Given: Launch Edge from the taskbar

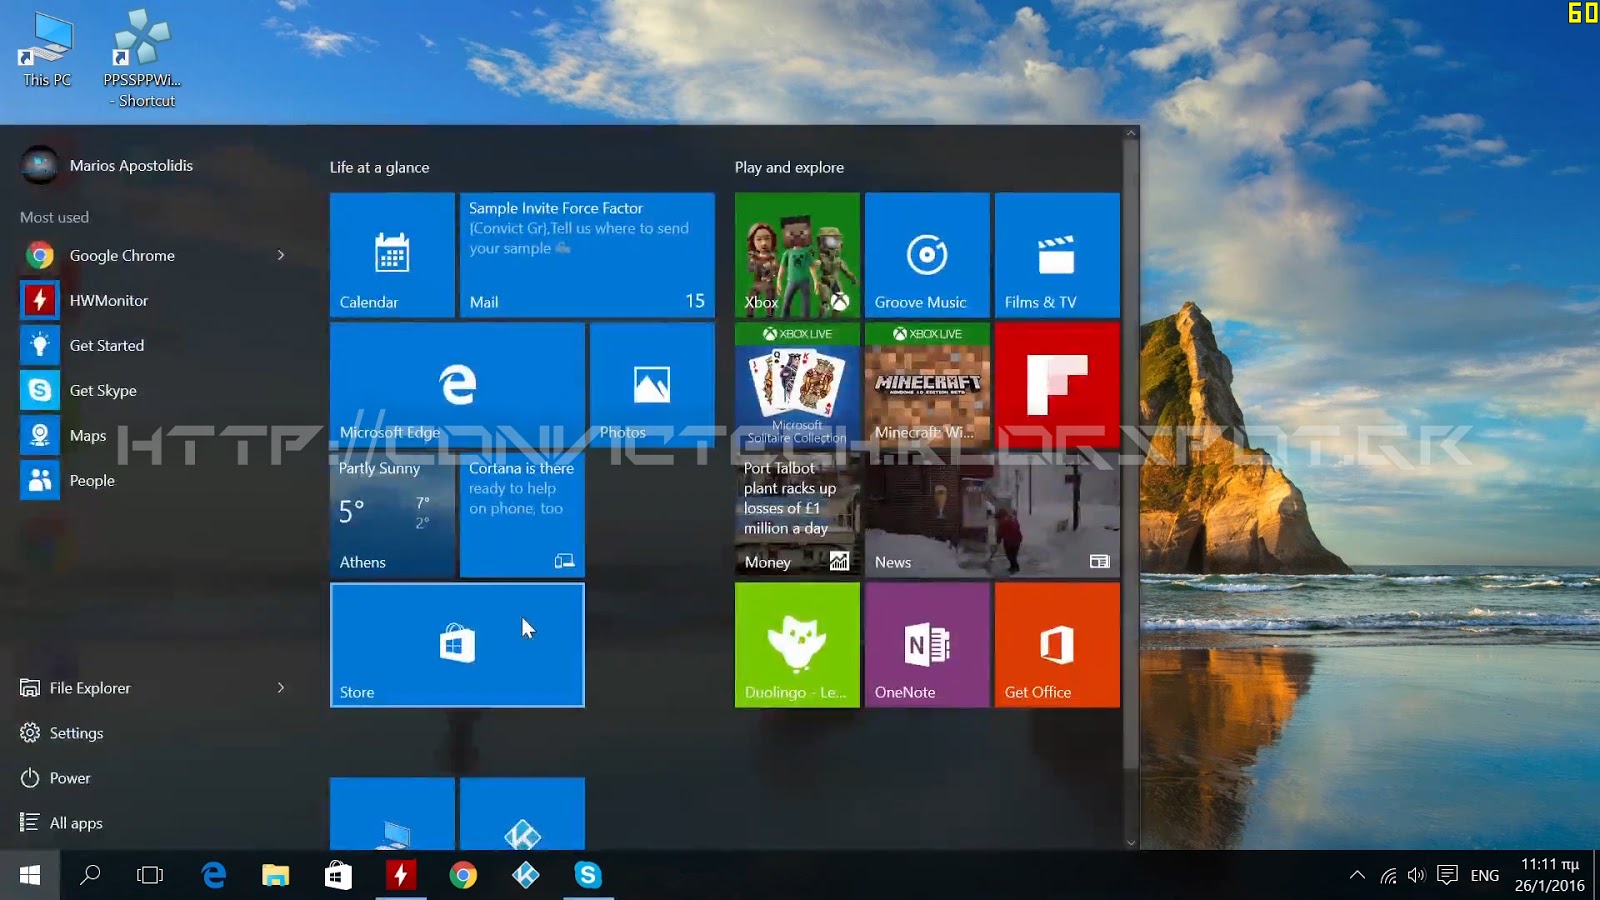Looking at the screenshot, I should (x=213, y=875).
